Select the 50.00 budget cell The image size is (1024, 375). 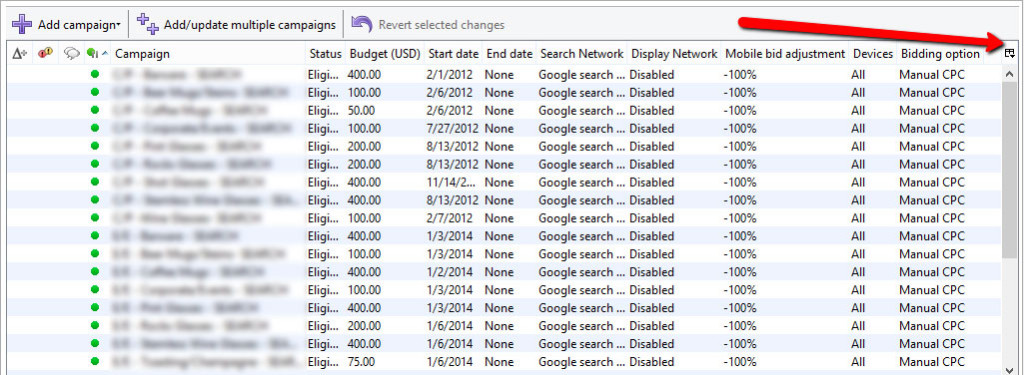click(361, 111)
